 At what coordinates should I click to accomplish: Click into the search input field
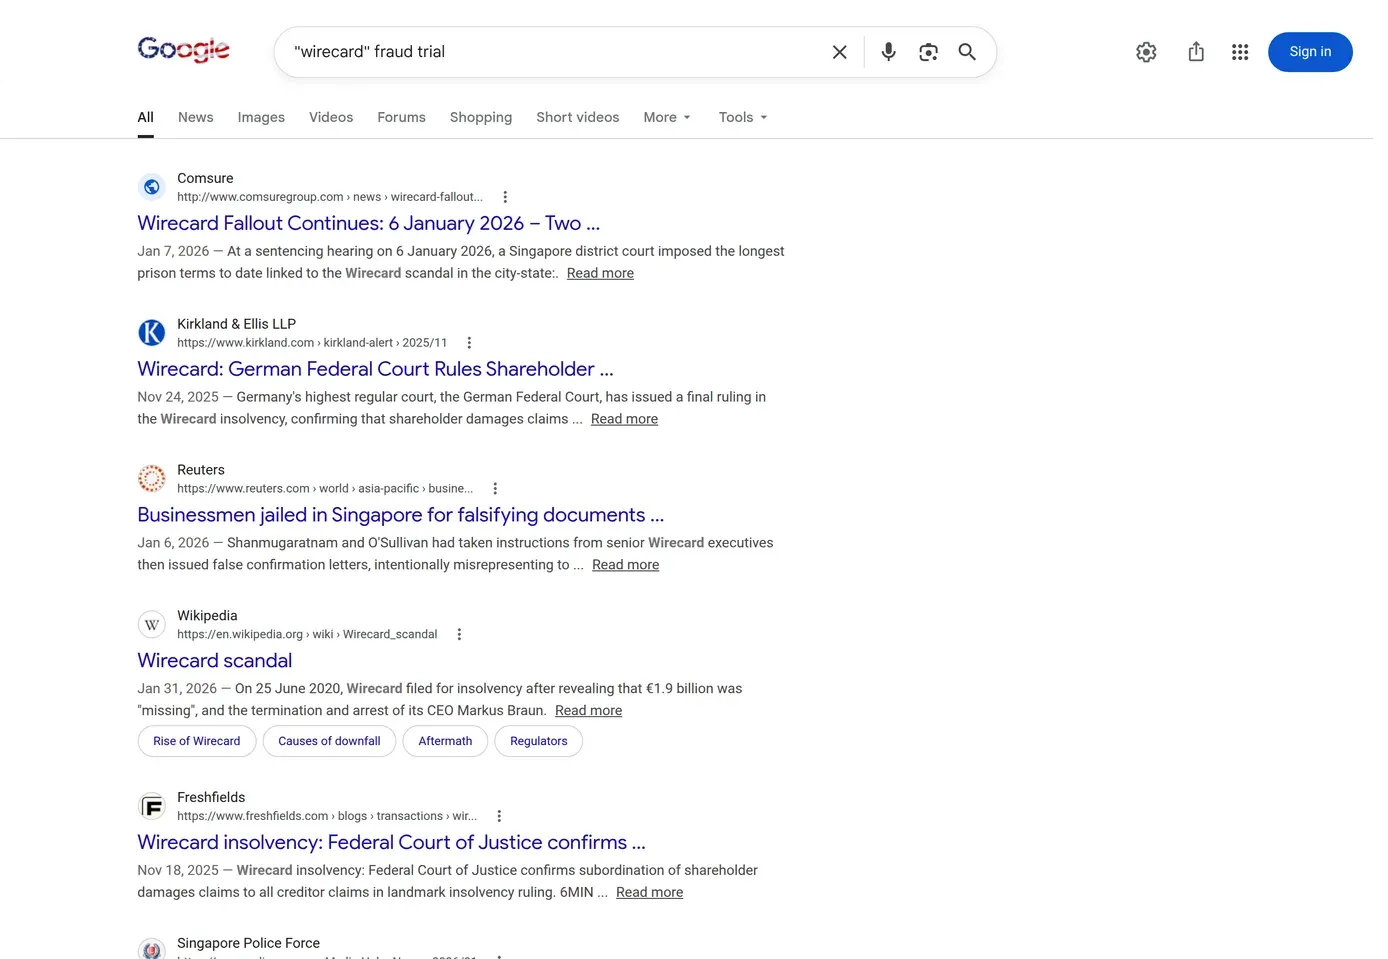tap(555, 52)
